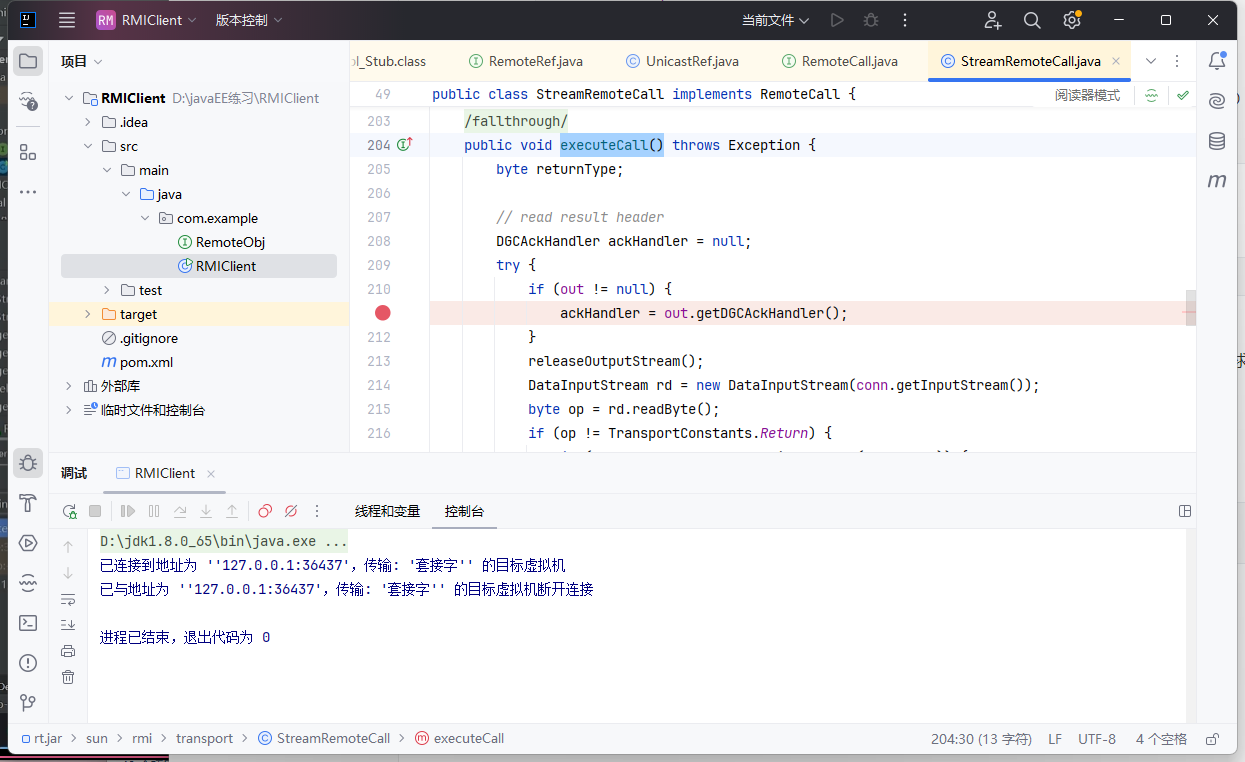Viewport: 1245px width, 762px height.
Task: Open the Git version control tool window
Action: pyautogui.click(x=28, y=702)
